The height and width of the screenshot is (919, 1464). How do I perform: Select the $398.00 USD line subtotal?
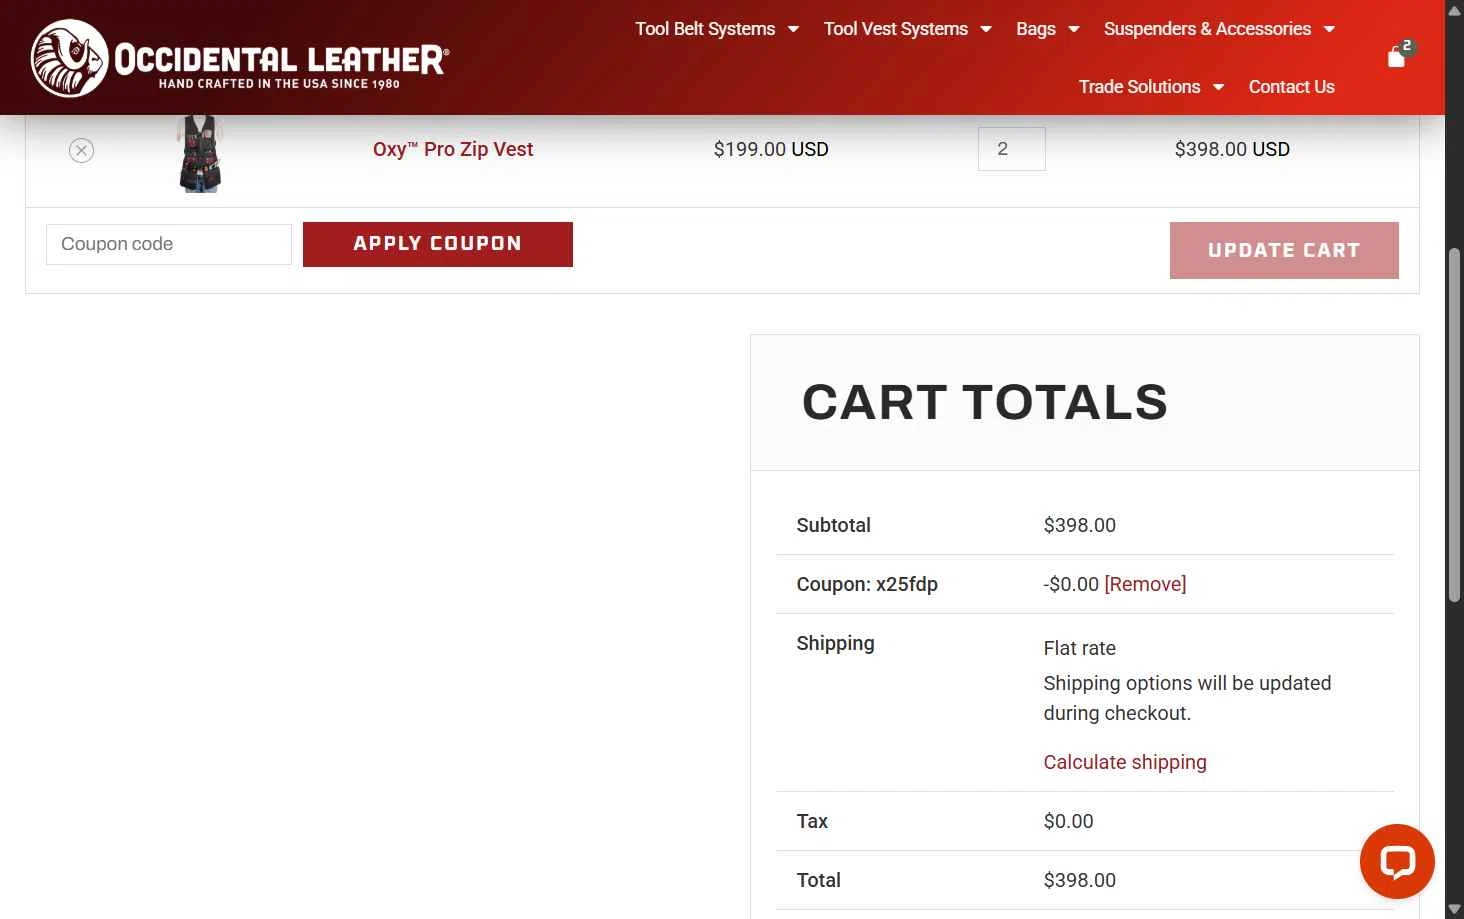pos(1232,149)
